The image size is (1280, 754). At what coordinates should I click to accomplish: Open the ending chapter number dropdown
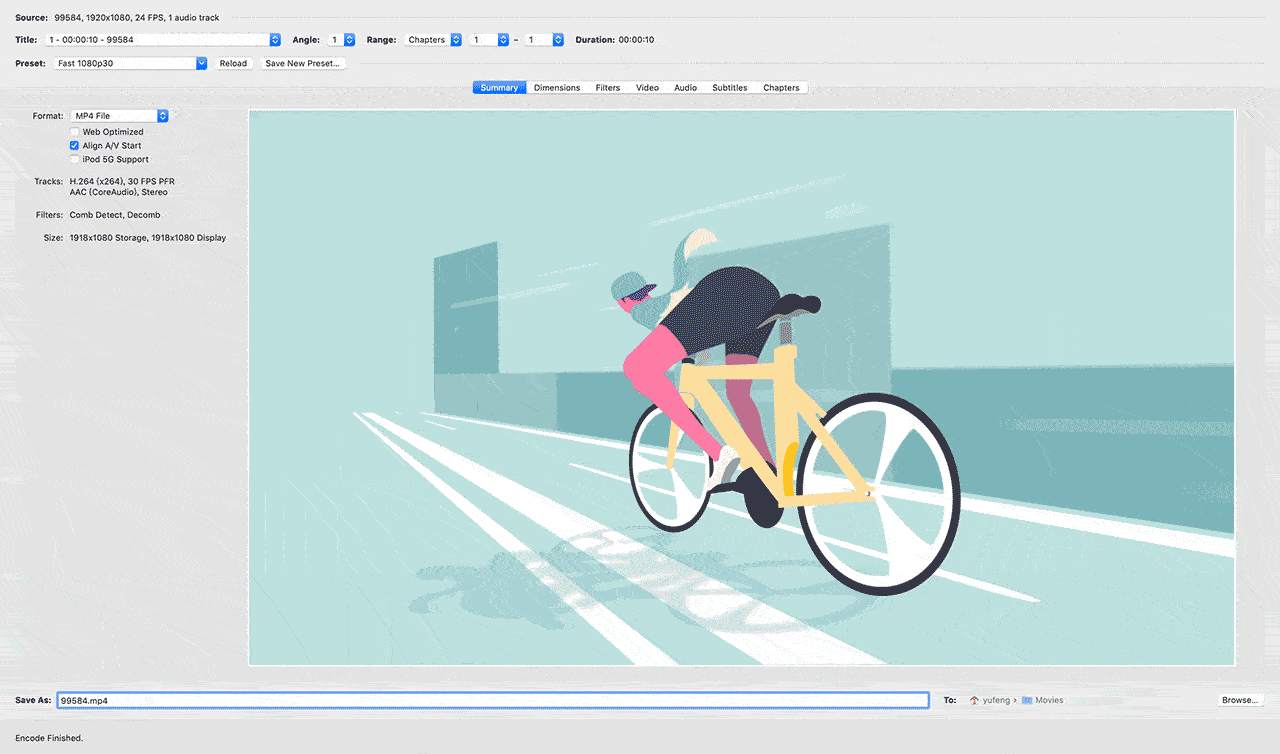click(545, 40)
